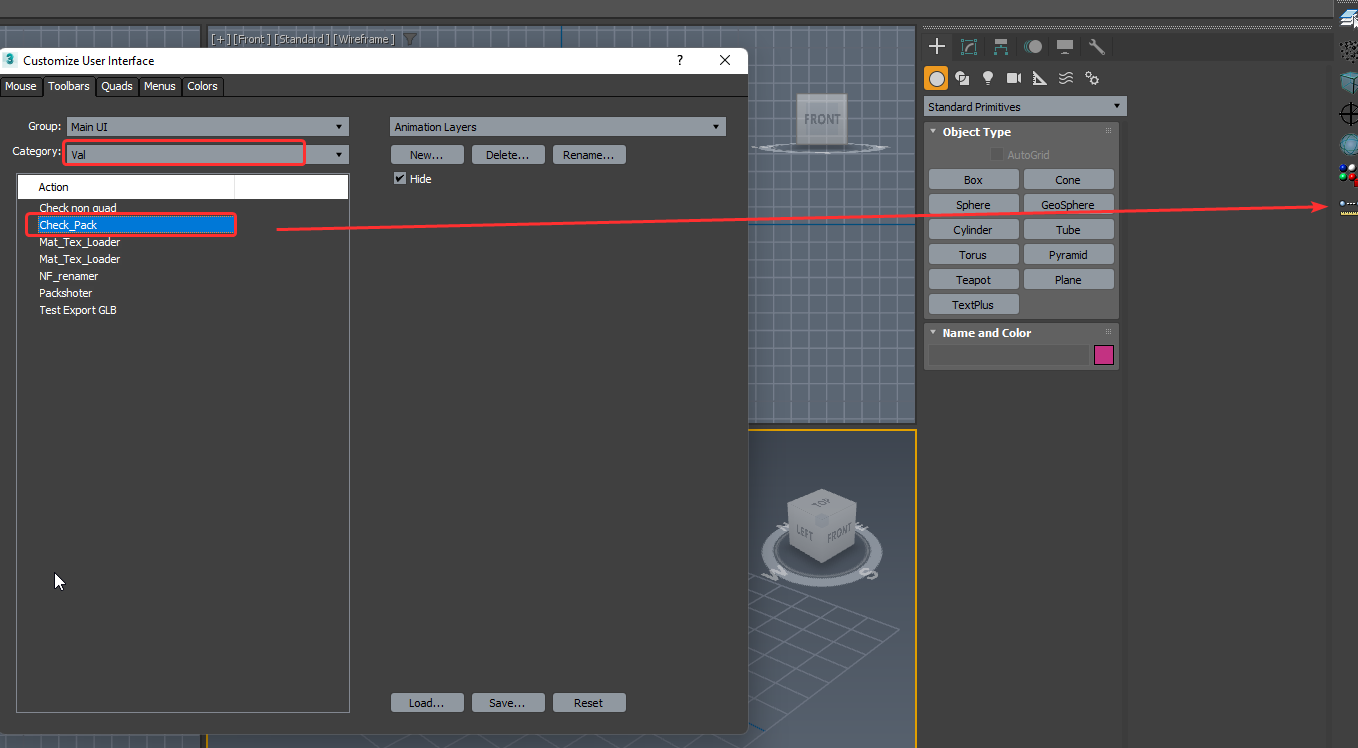Screen dimensions: 1358x748
Task: Choose the Plane object type
Action: click(x=1068, y=280)
